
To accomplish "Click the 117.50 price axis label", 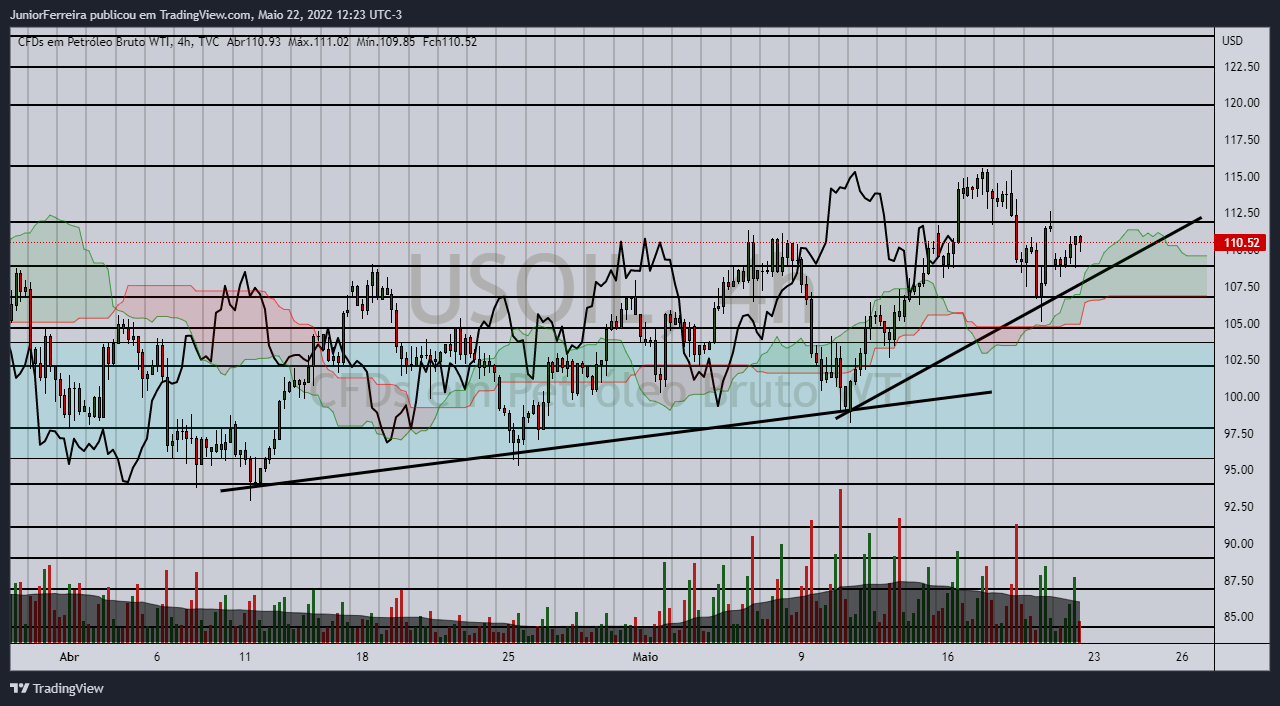I will [x=1241, y=140].
